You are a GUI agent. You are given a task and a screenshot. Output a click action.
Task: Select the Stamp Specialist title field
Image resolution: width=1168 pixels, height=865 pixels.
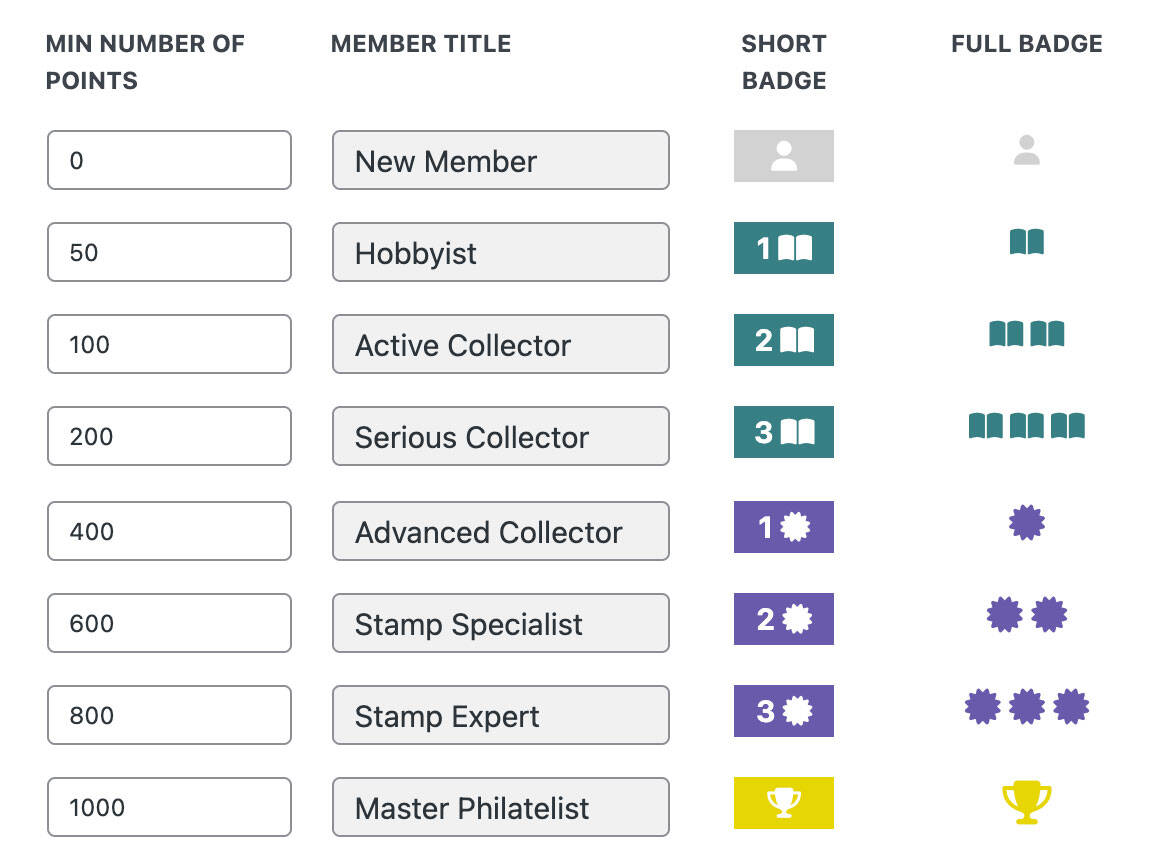point(500,623)
